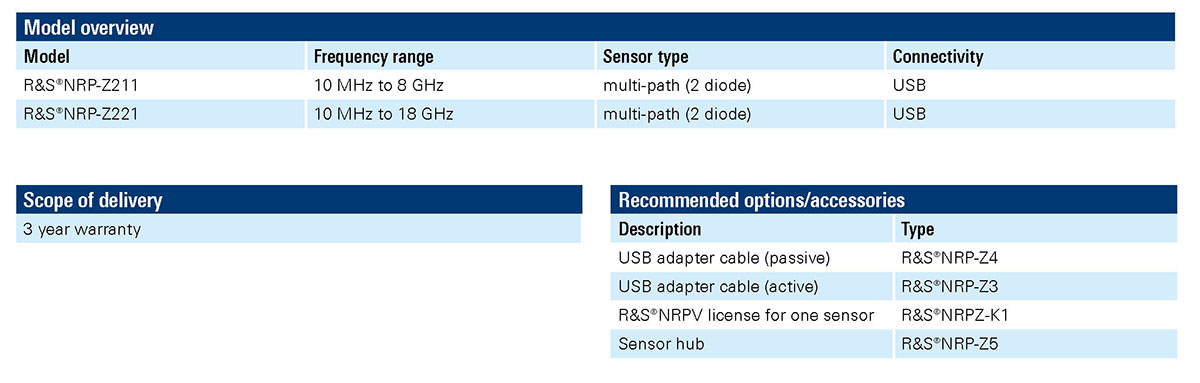
Task: Click the R&S NRPZ-K1 type cell
Action: click(1036, 315)
